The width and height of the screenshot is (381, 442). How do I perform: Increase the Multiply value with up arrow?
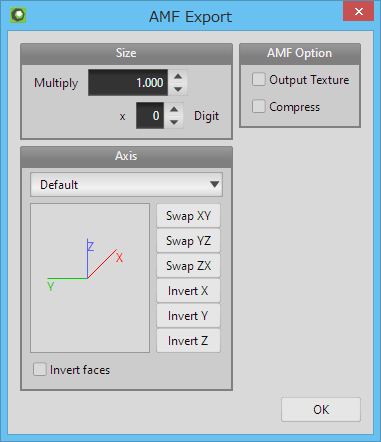coord(178,76)
